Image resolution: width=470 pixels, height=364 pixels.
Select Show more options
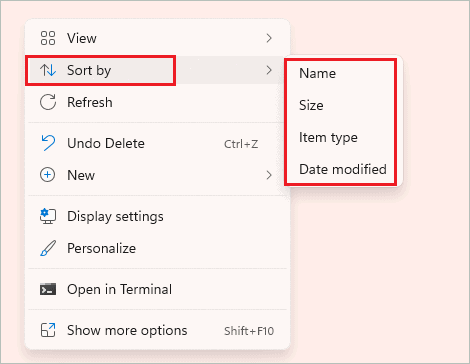click(x=157, y=330)
